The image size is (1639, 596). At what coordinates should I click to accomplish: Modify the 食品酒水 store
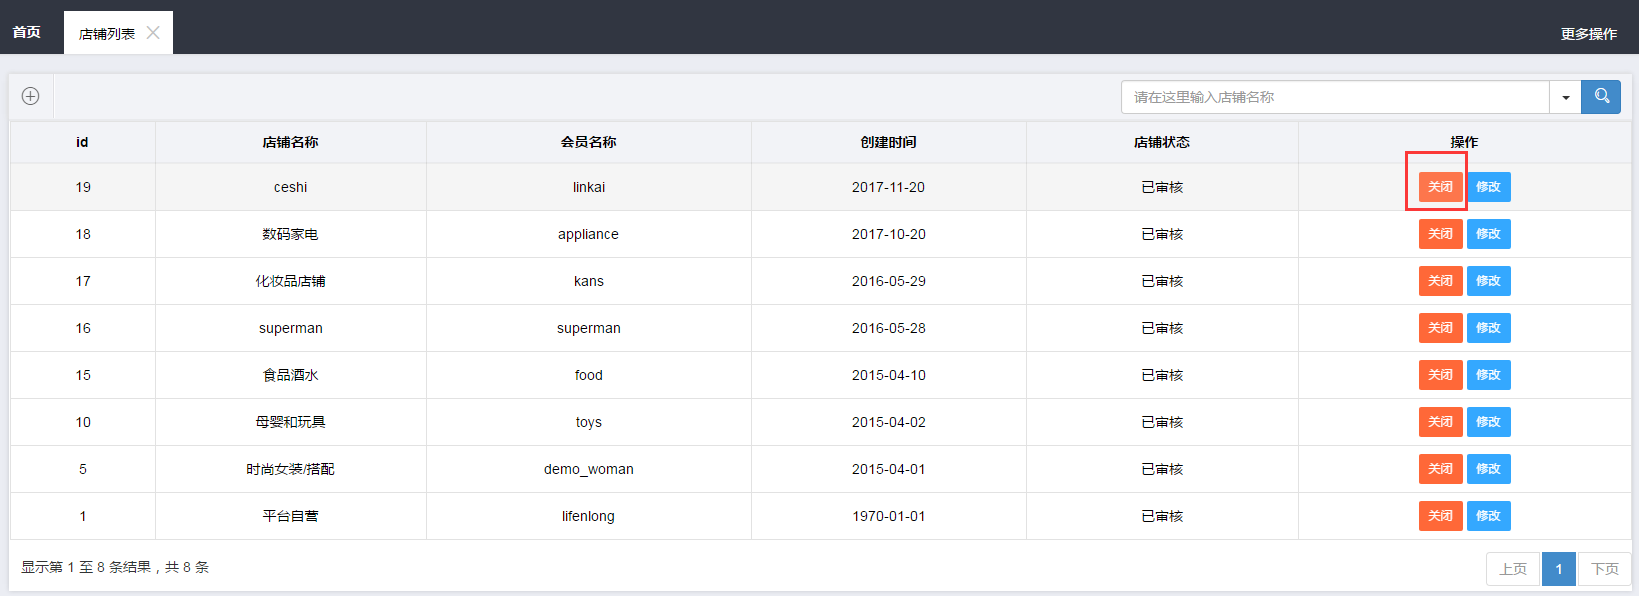pos(1488,375)
